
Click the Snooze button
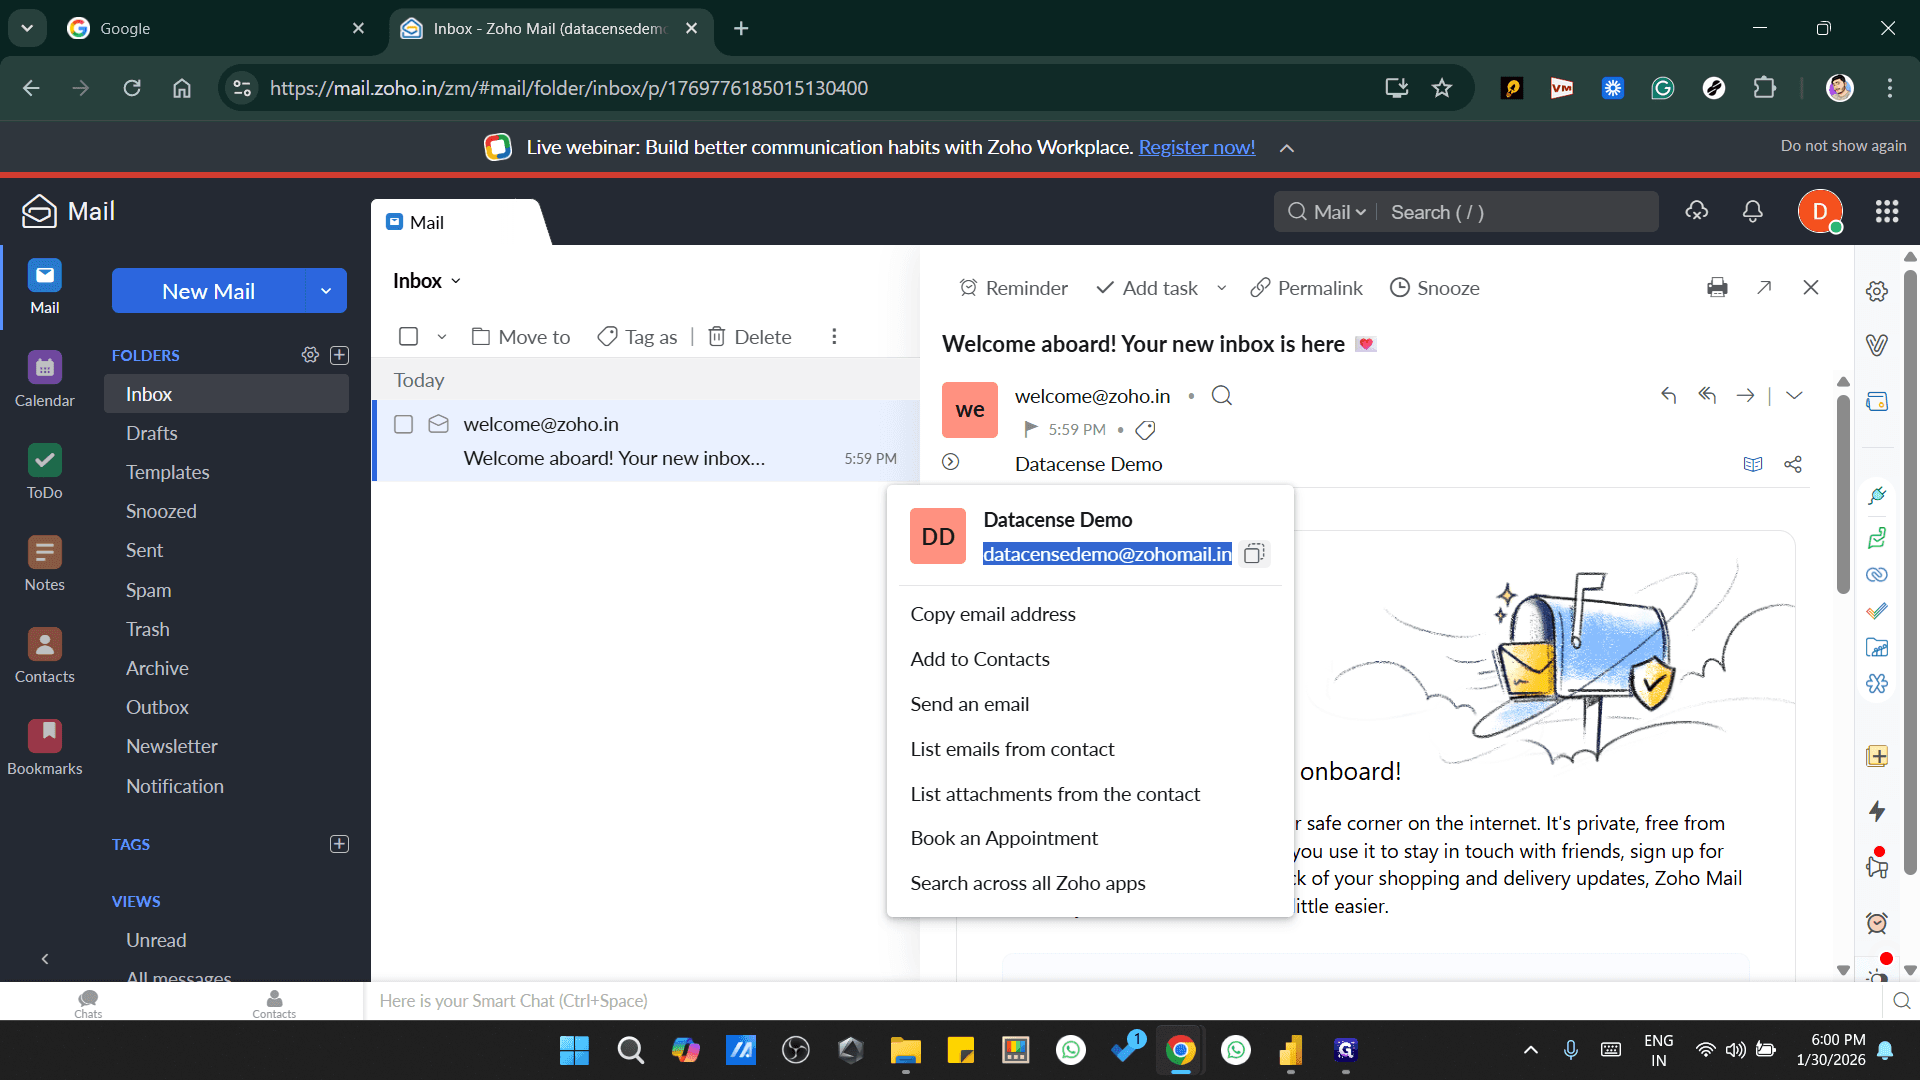[1434, 288]
